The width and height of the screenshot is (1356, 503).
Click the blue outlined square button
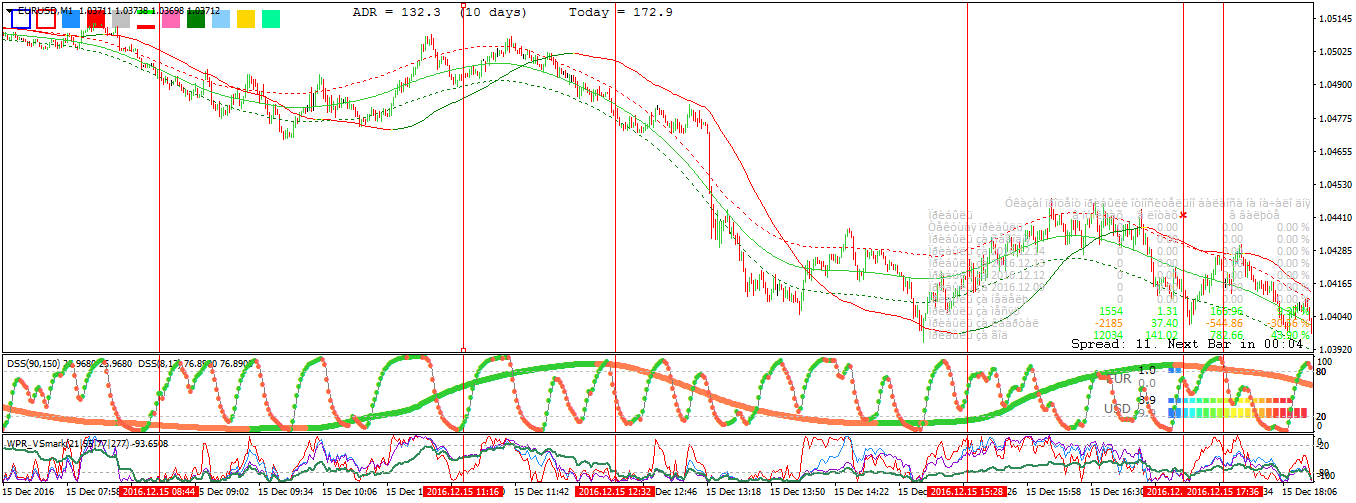(x=19, y=19)
